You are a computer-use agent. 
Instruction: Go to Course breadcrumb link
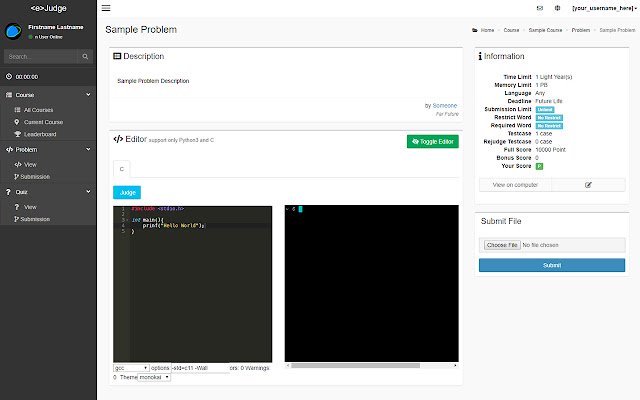point(511,30)
